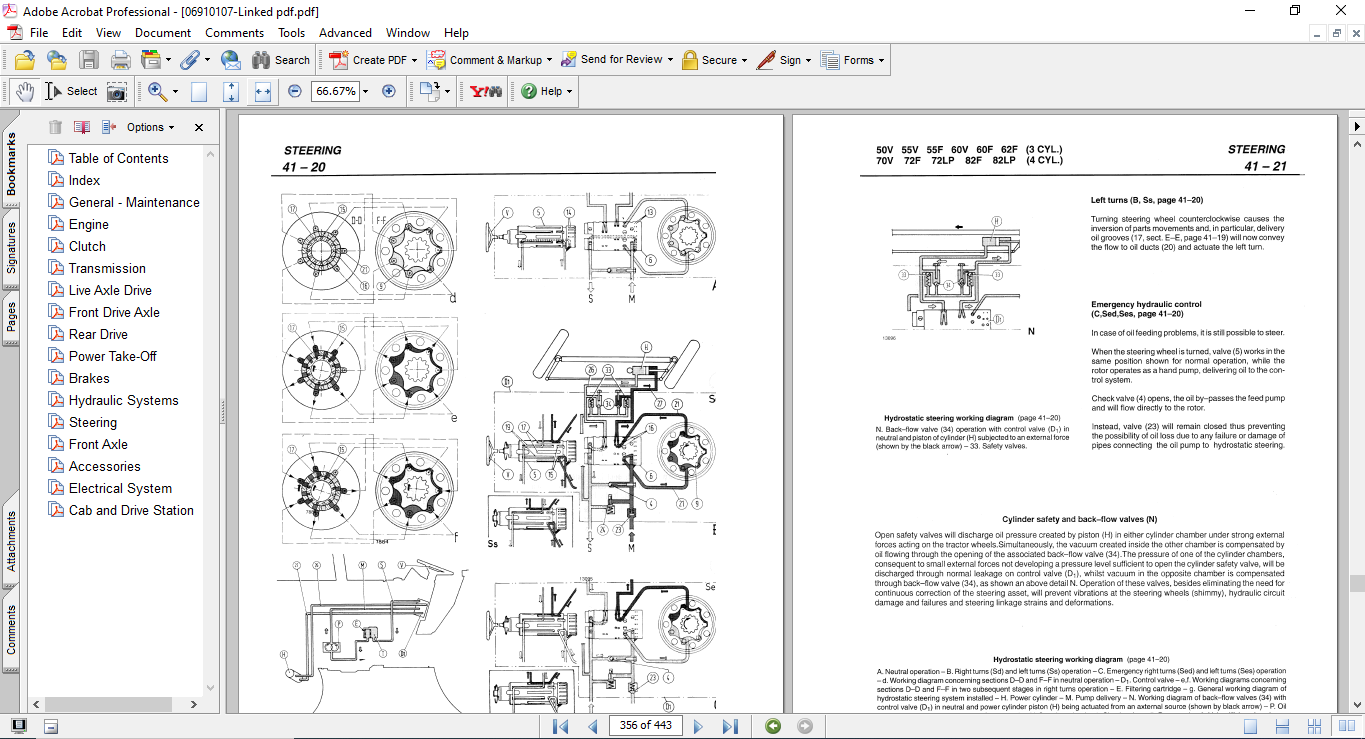Create new bookmark in Bookmarks panel
1365x739 pixels.
point(81,127)
